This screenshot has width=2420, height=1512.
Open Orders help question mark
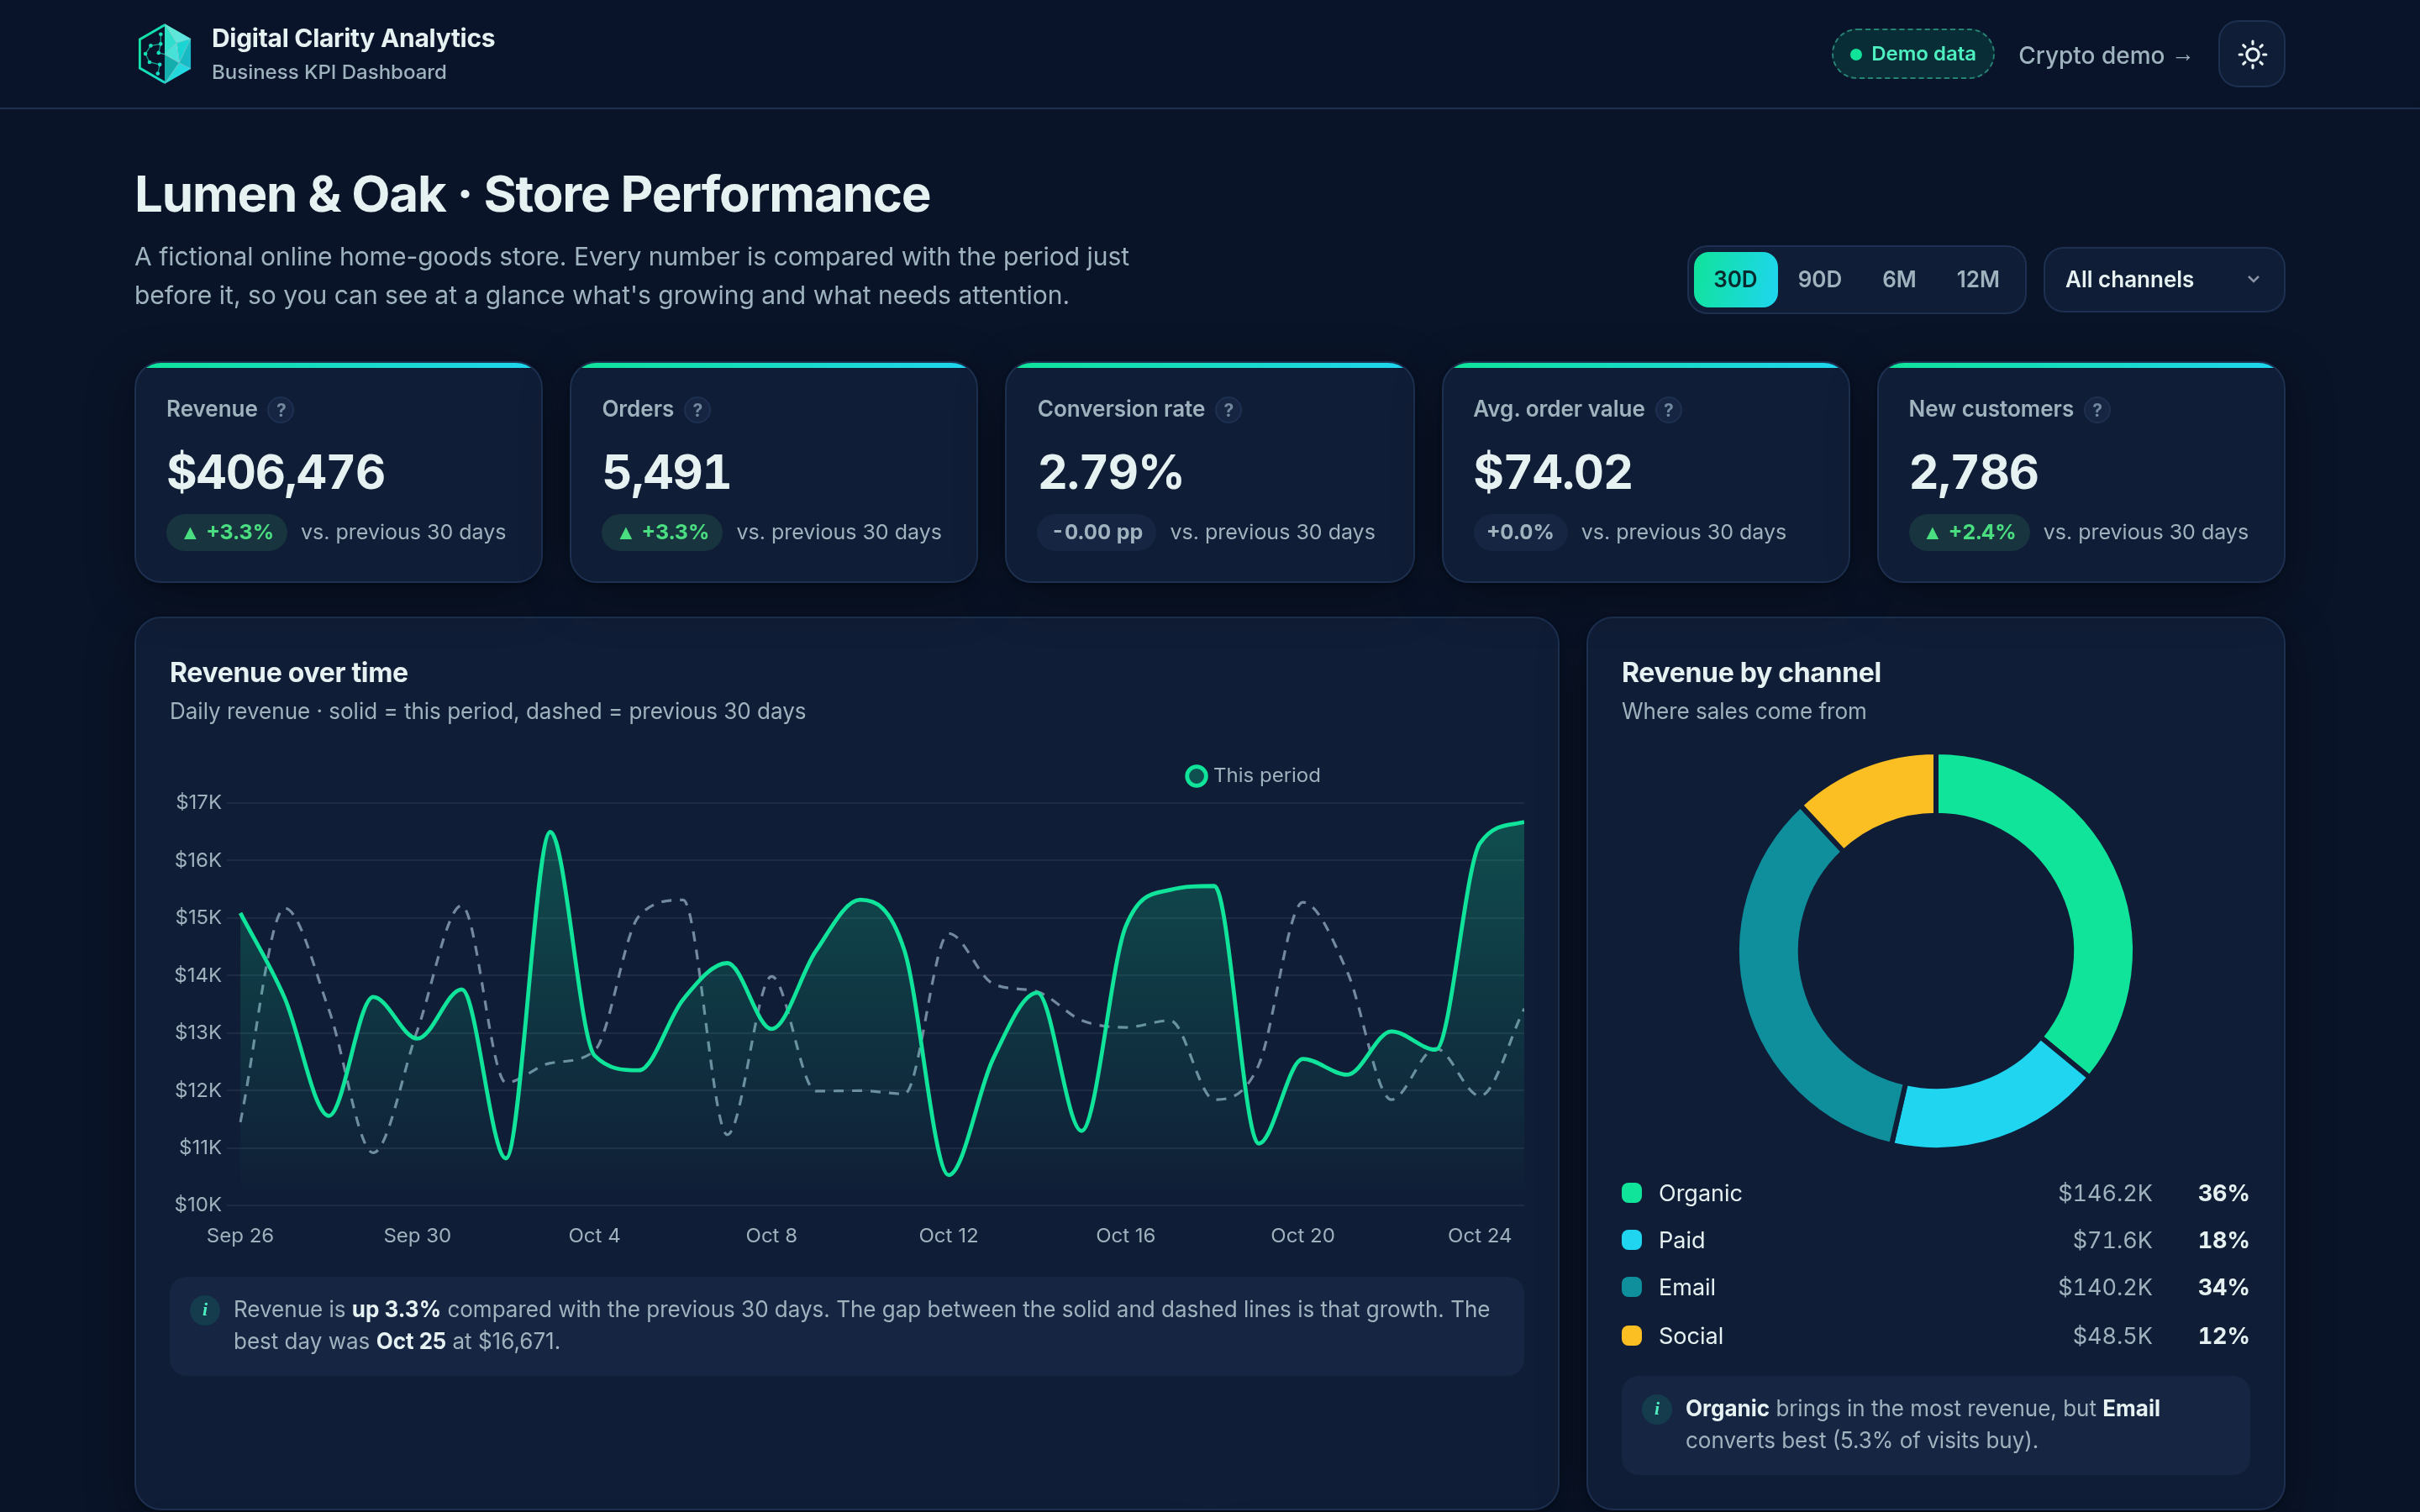(697, 410)
